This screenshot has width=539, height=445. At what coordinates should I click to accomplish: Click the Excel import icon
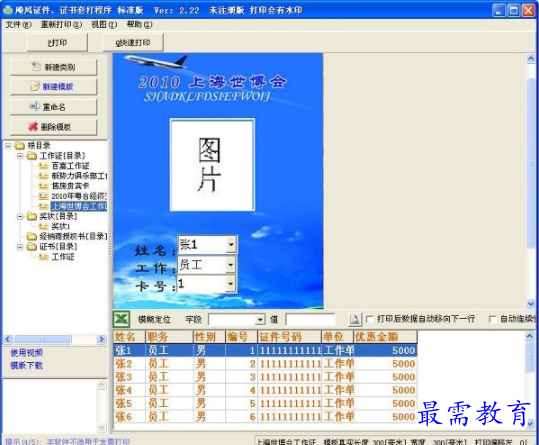[x=121, y=319]
